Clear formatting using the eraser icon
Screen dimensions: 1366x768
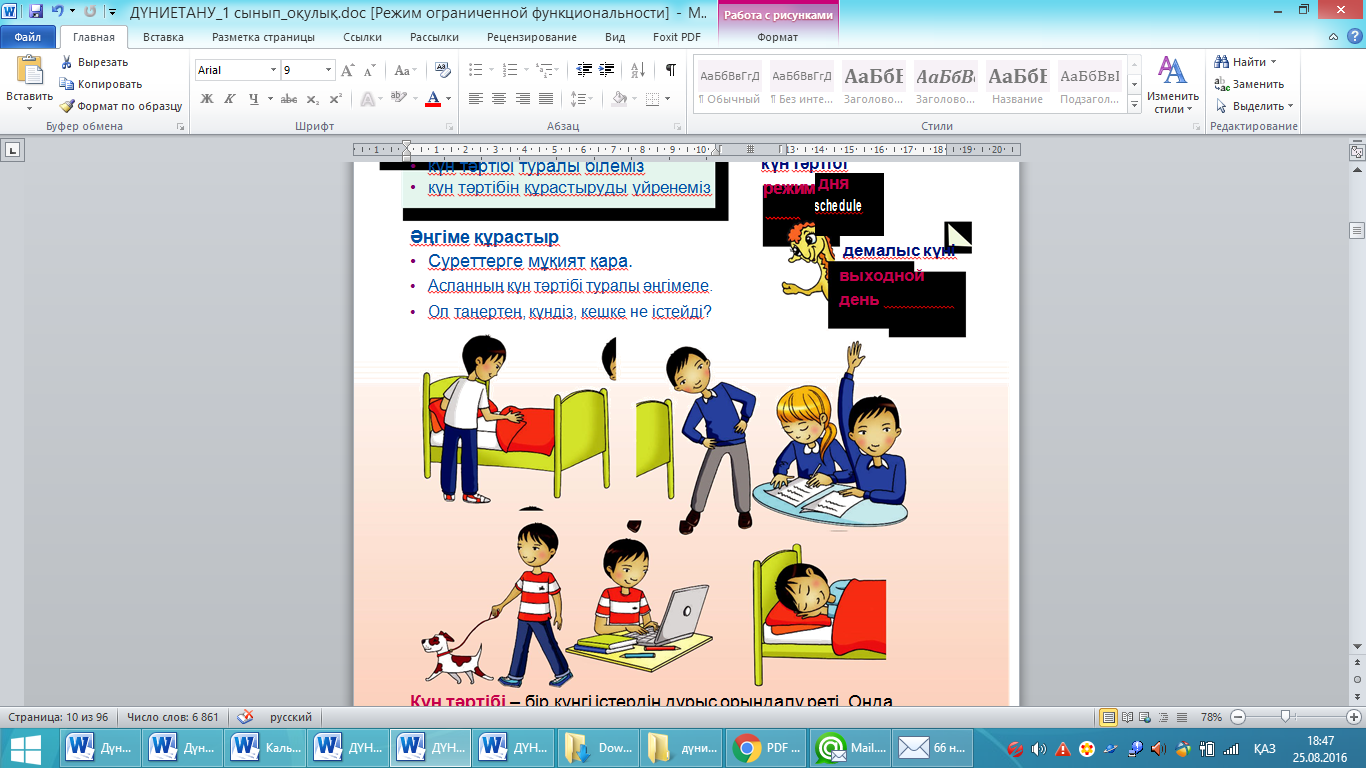pos(444,70)
